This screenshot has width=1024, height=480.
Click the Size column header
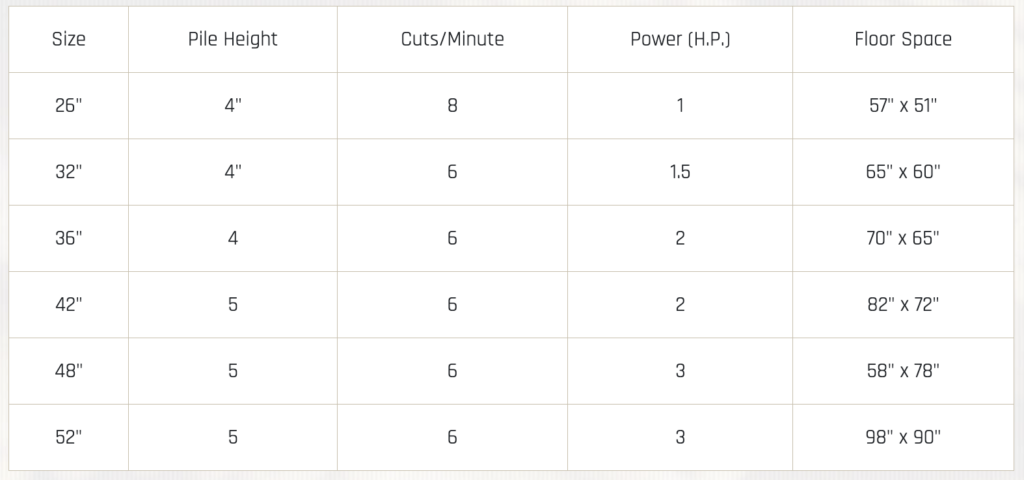tap(69, 40)
